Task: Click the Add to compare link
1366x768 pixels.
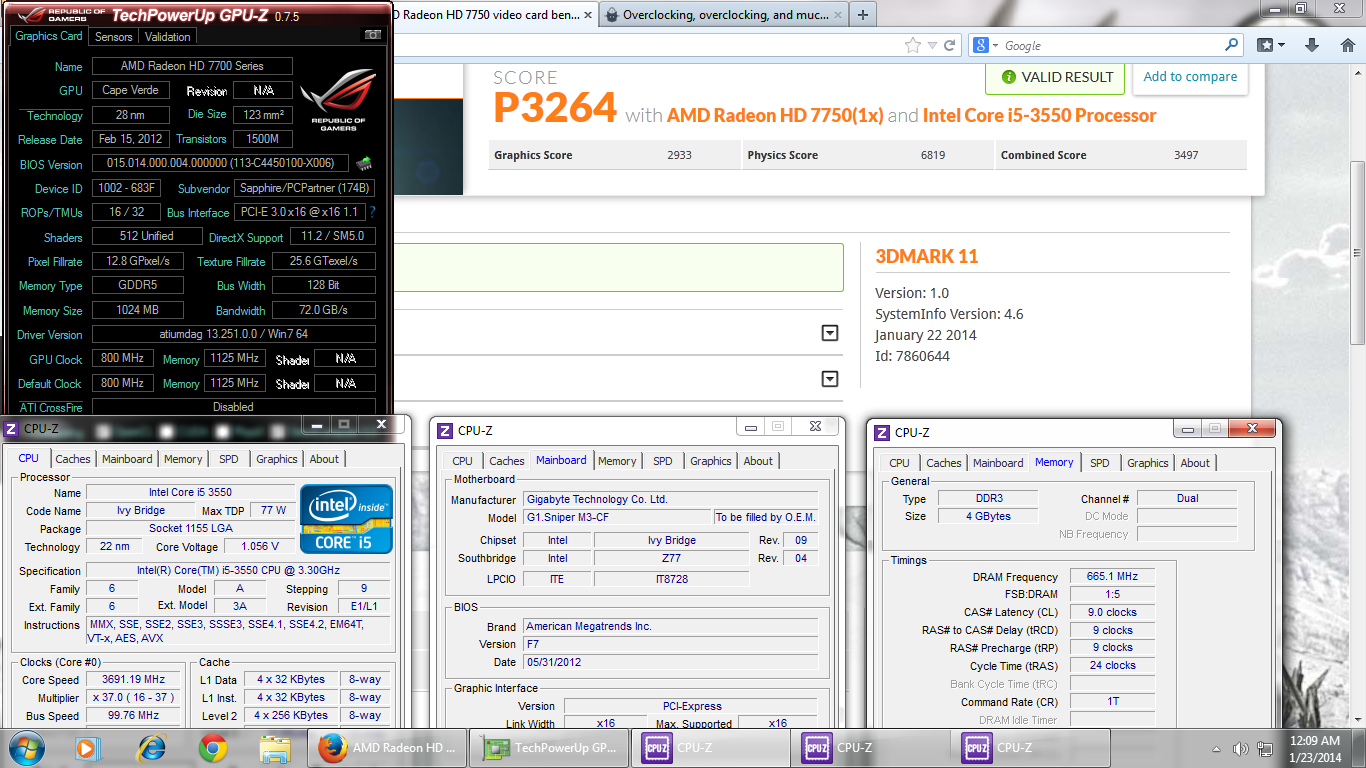Action: point(1190,76)
